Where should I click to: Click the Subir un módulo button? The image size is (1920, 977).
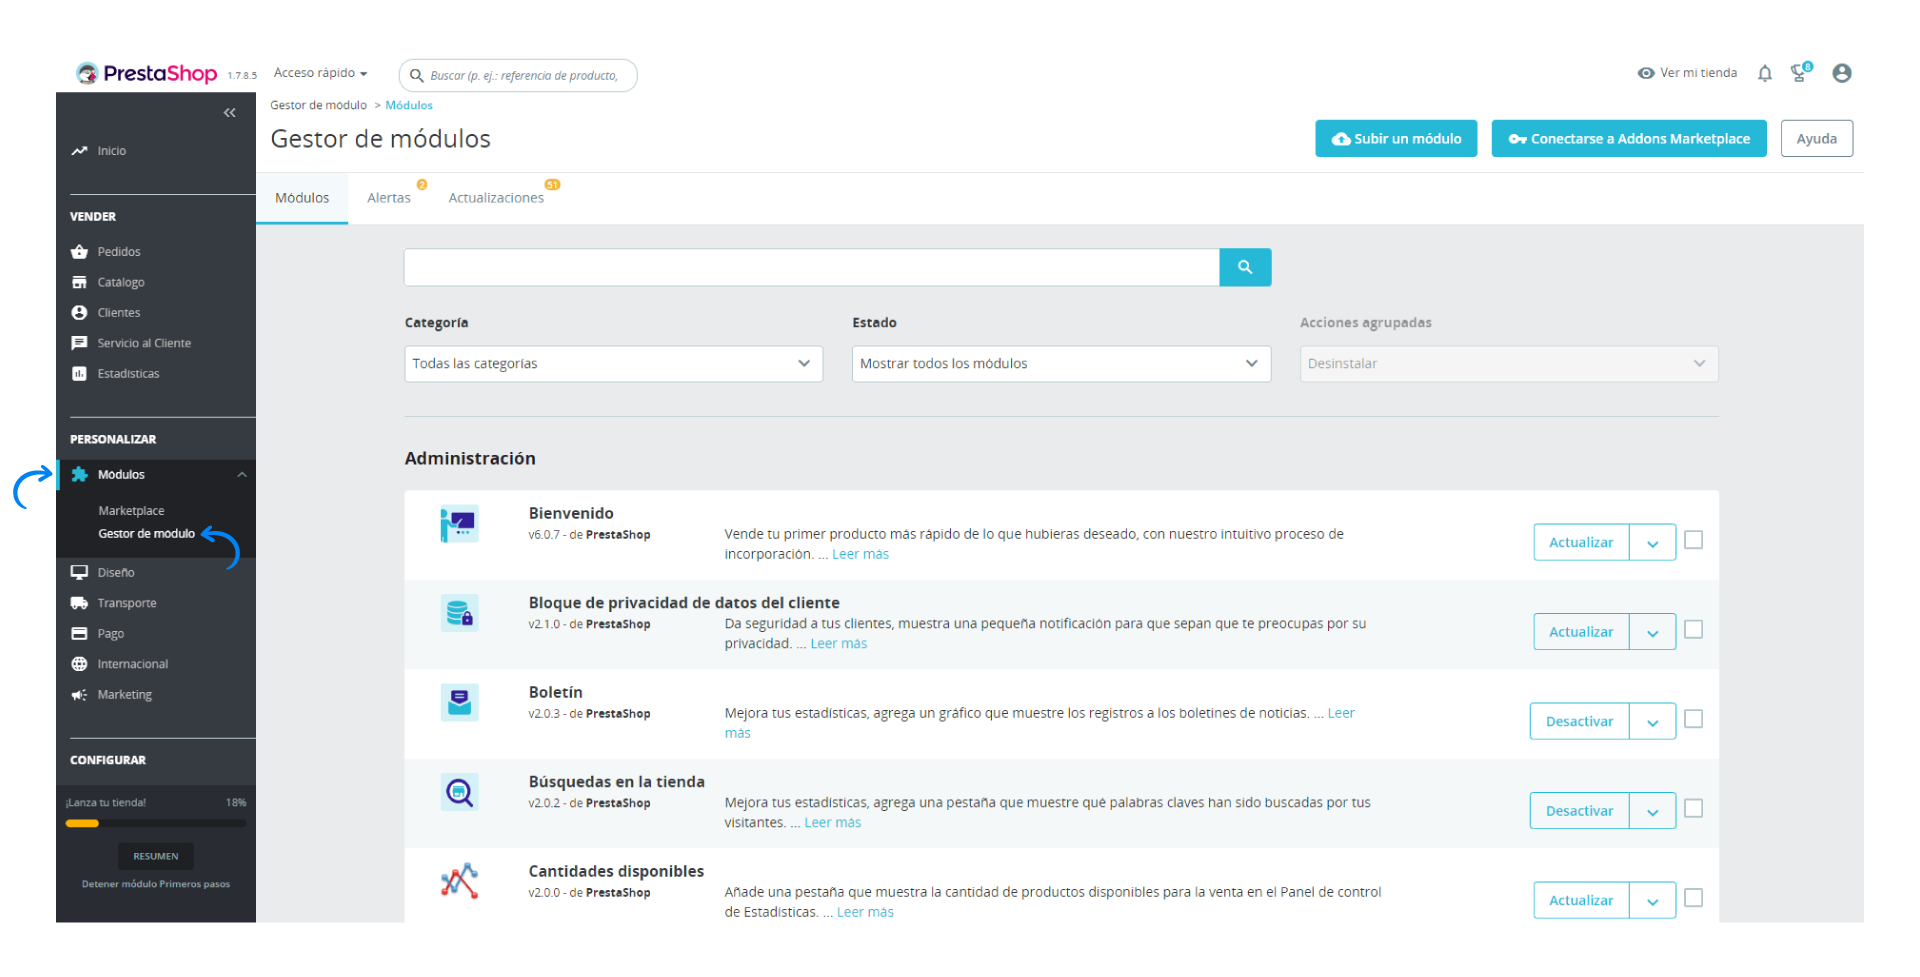click(1396, 138)
